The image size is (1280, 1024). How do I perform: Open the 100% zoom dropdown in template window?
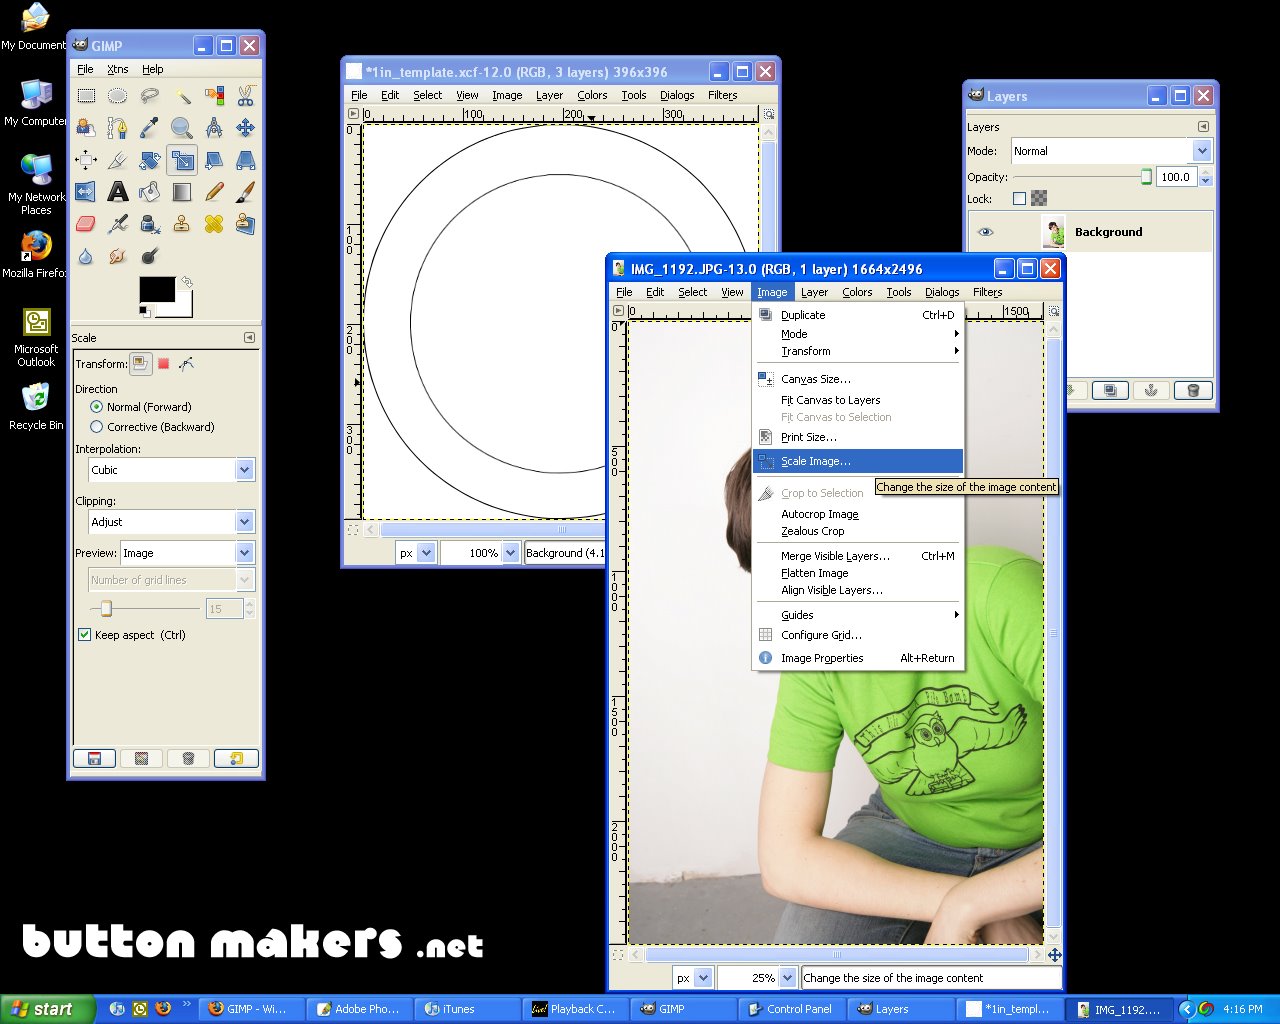coord(511,553)
